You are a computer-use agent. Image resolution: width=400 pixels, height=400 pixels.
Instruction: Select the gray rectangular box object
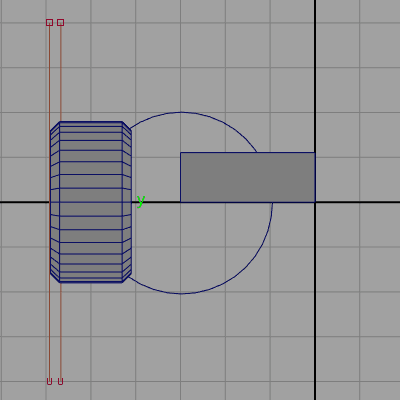coord(248,177)
